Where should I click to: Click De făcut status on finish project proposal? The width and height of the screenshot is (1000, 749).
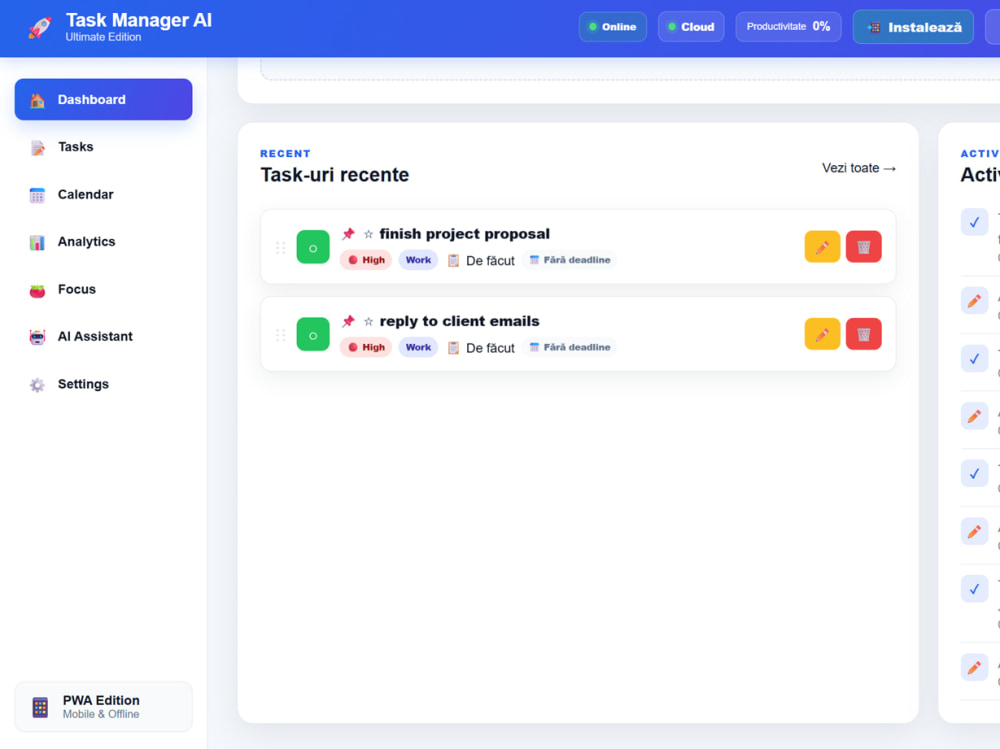(x=481, y=260)
